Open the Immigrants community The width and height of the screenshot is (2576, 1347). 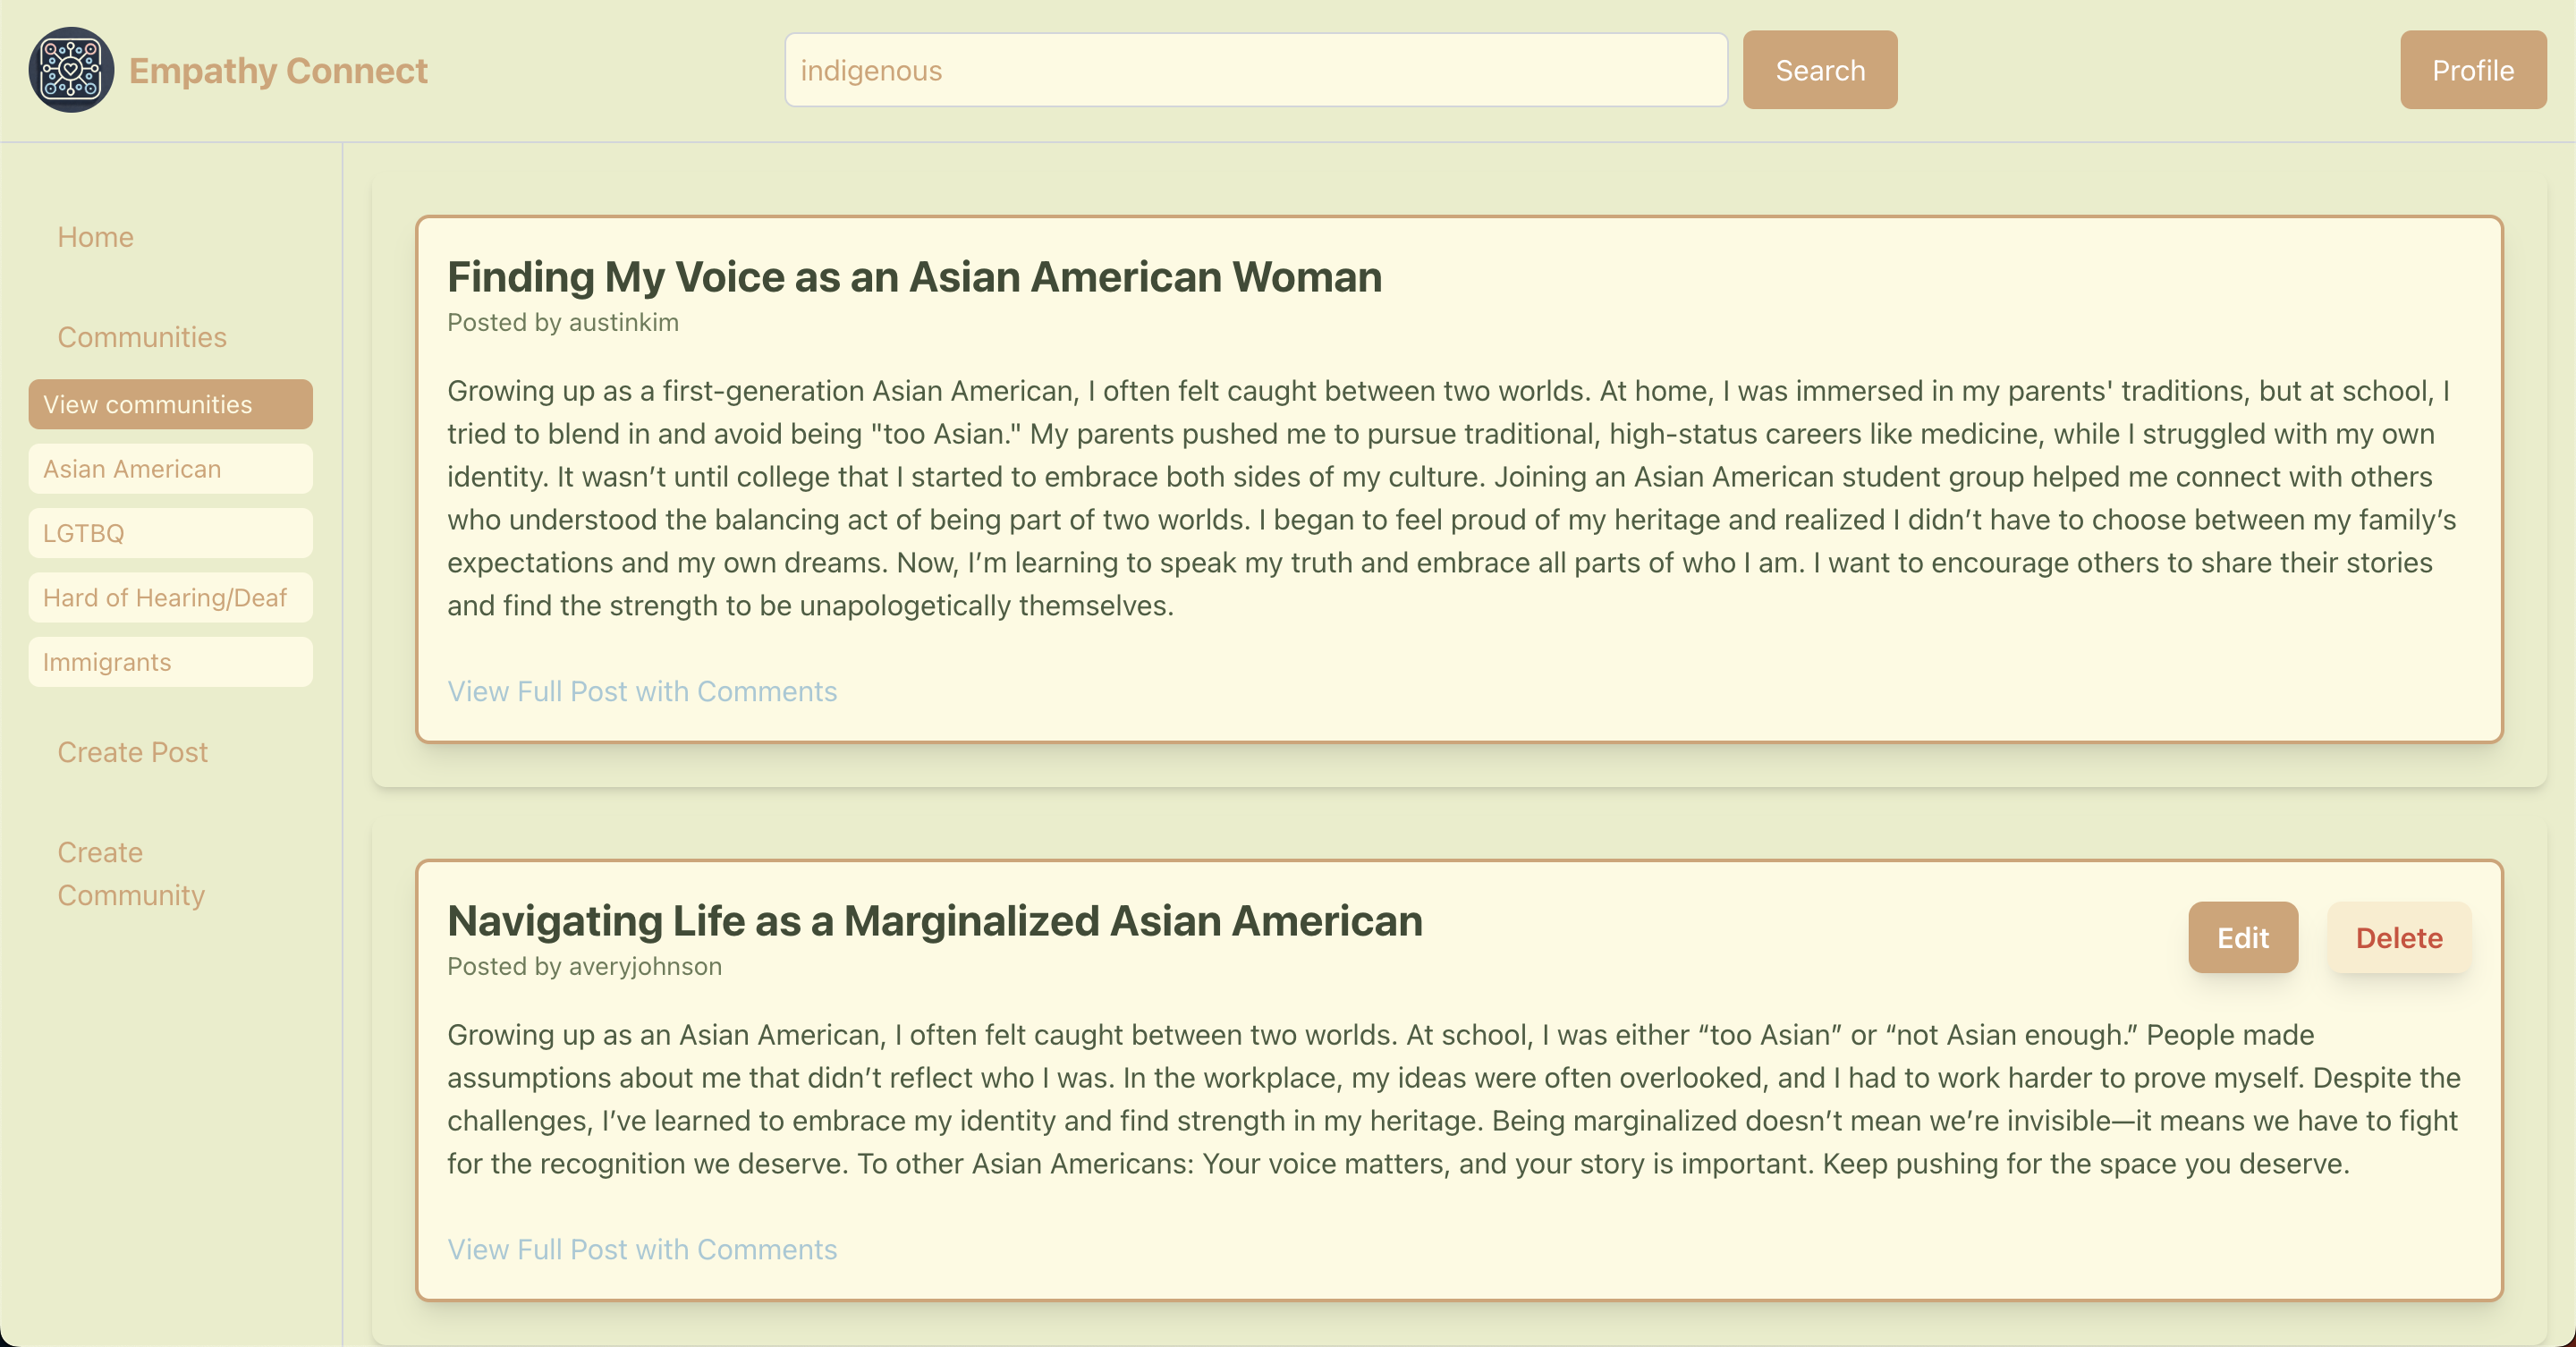[170, 662]
